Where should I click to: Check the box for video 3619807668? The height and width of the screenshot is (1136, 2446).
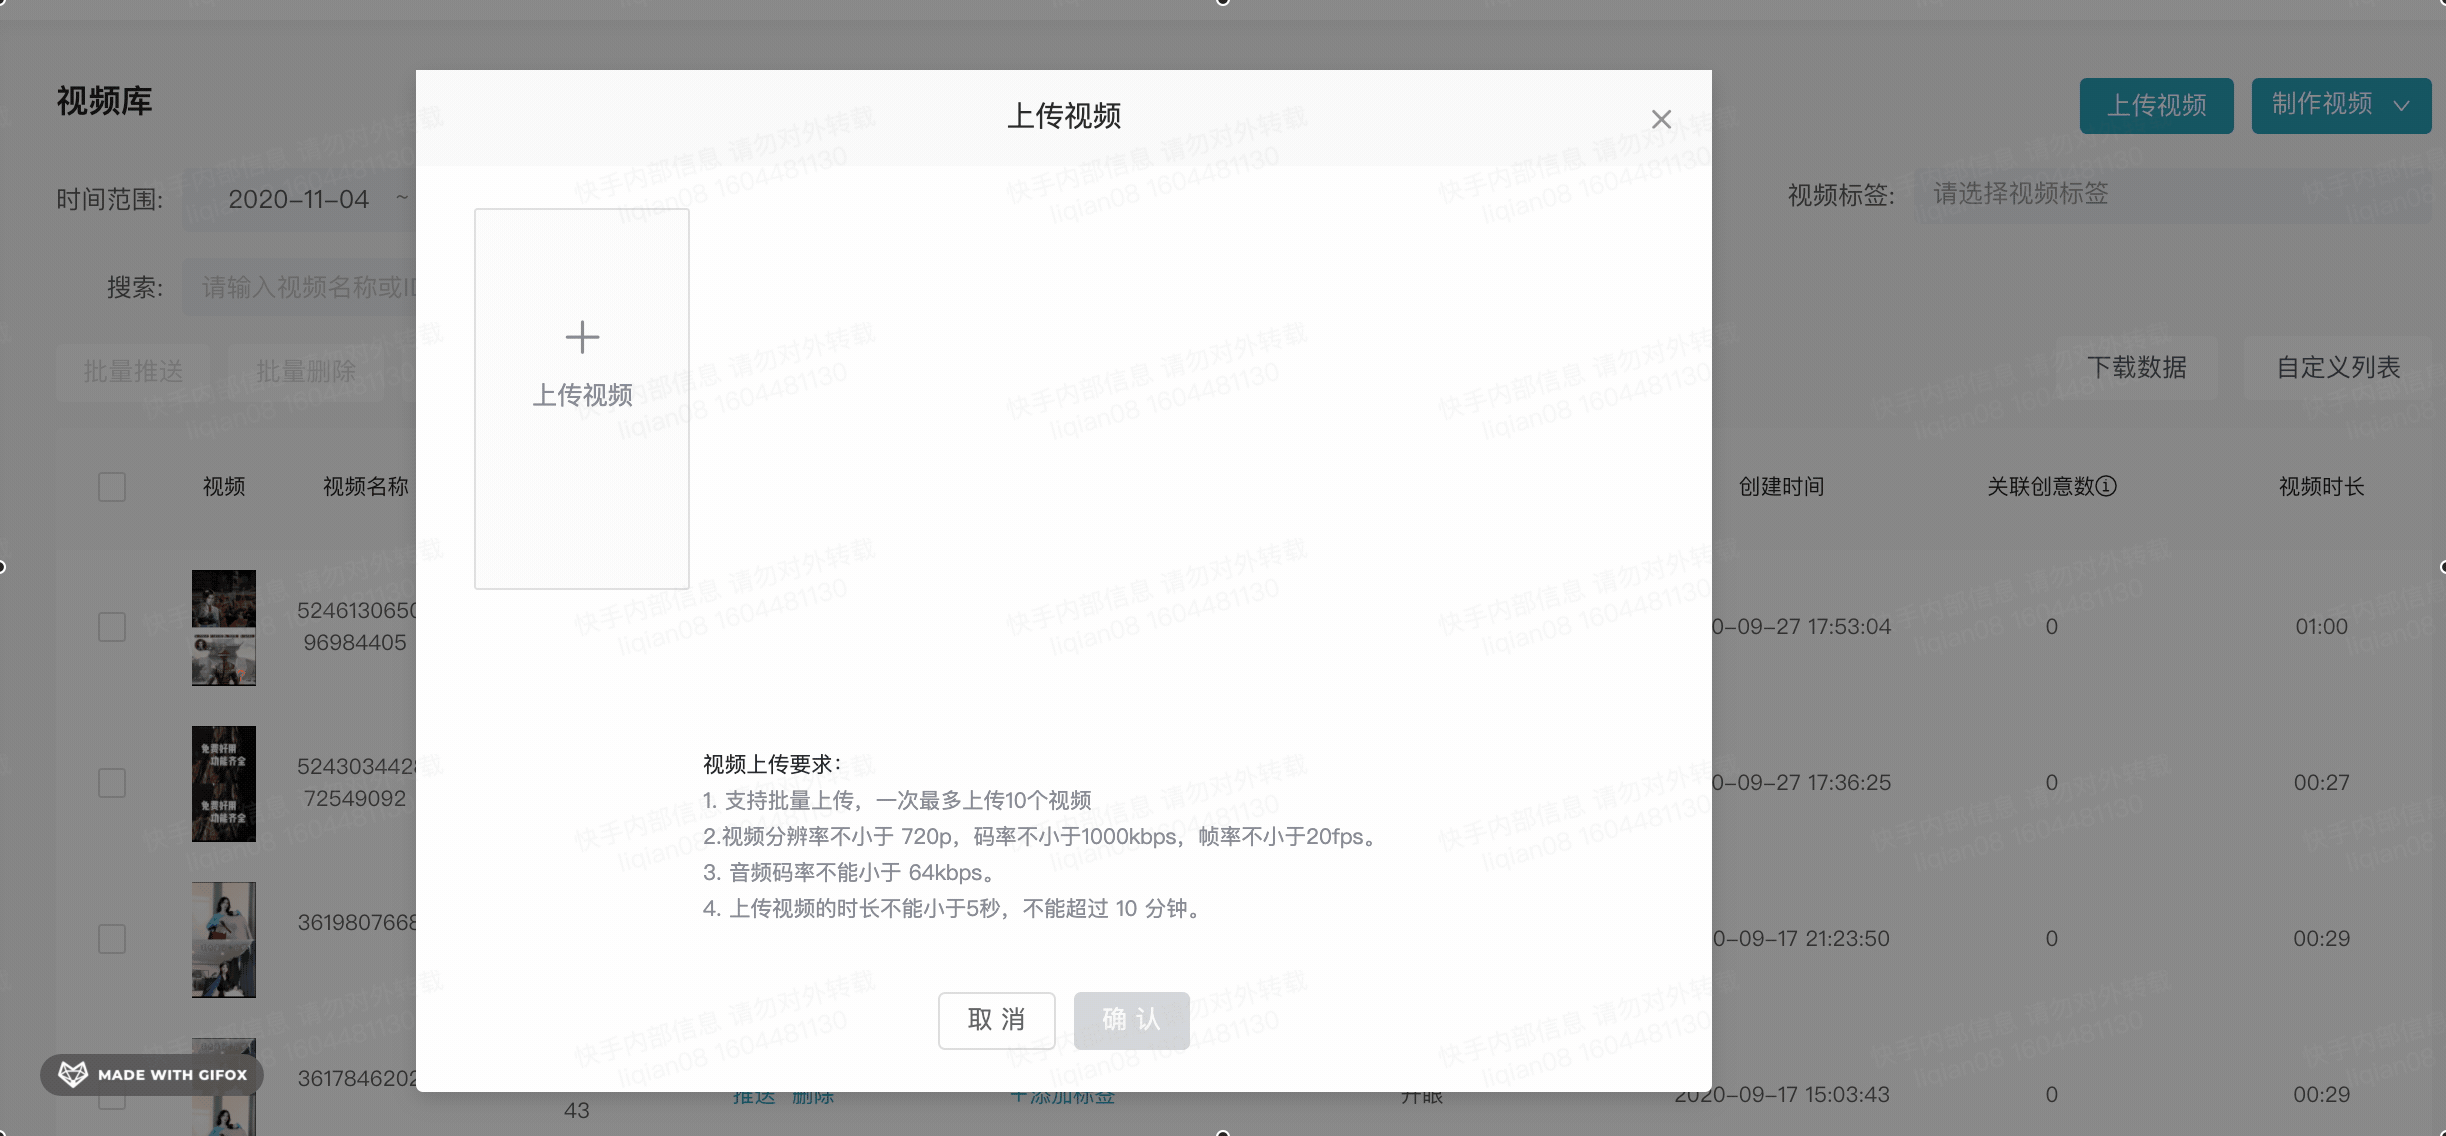click(x=112, y=939)
